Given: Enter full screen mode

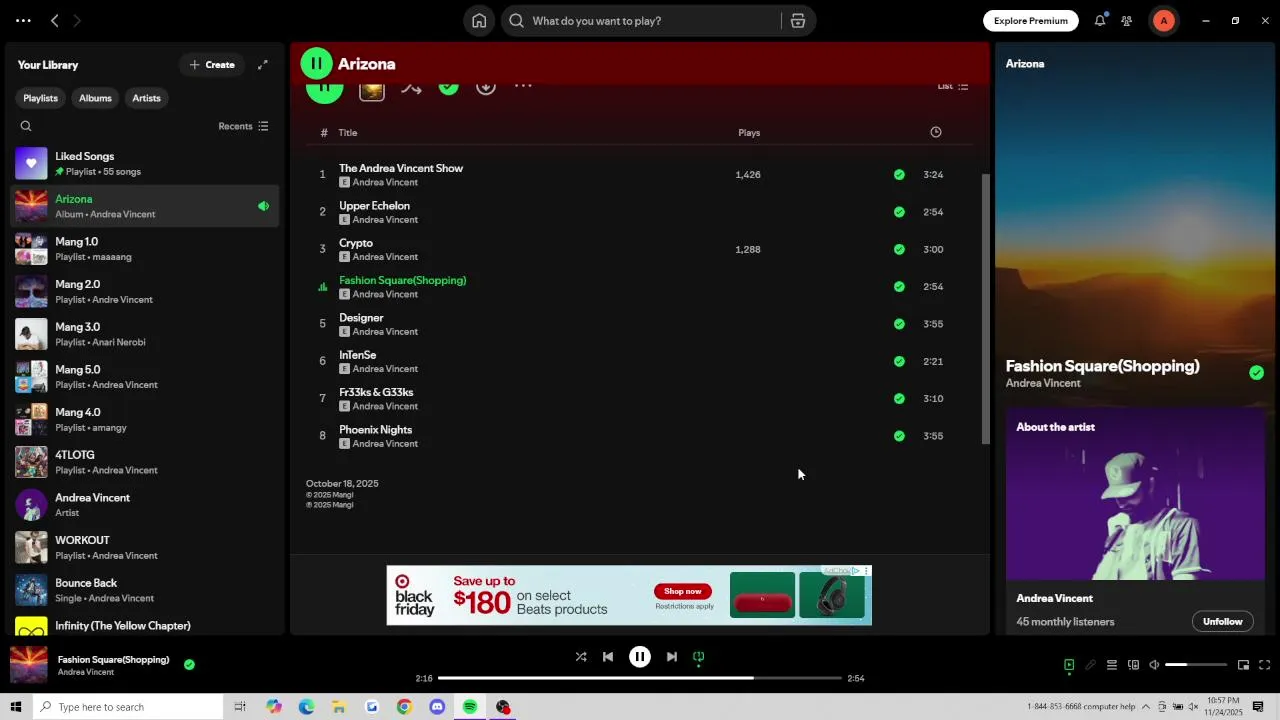Looking at the screenshot, I should coord(1264,665).
